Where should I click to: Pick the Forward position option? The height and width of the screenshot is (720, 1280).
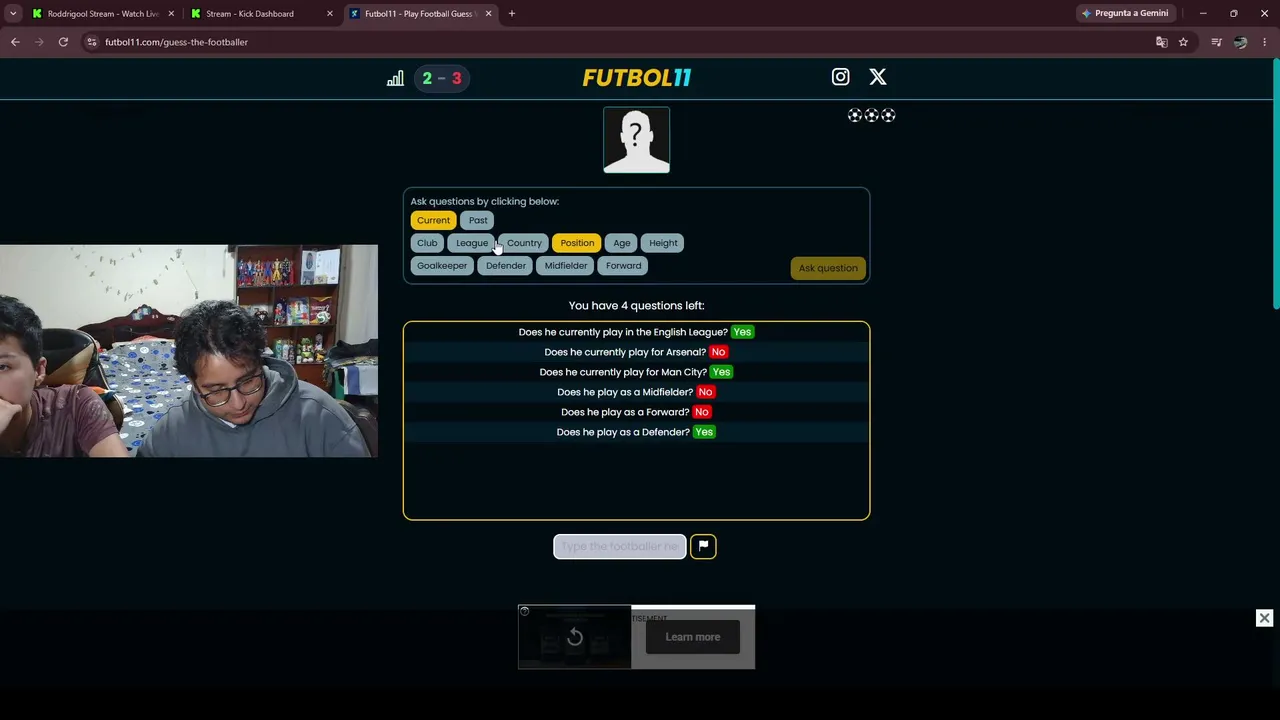(x=623, y=266)
